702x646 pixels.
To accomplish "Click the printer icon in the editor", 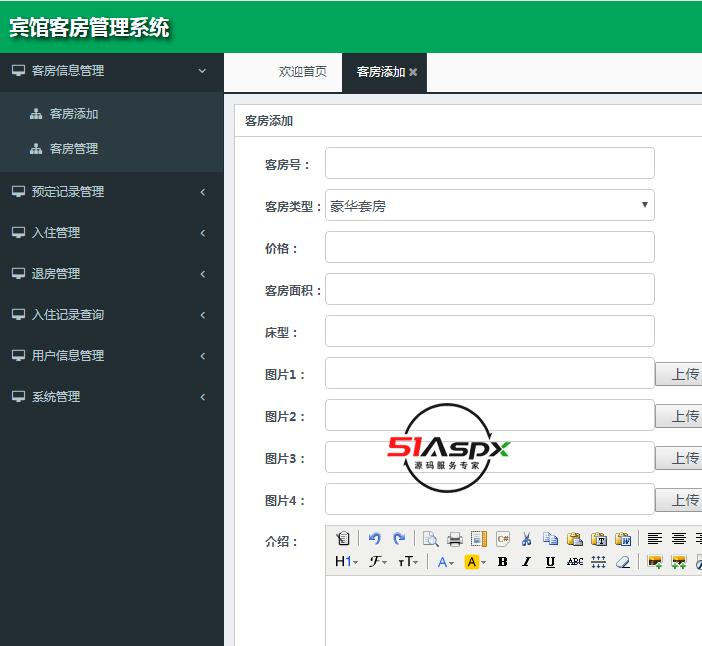I will point(454,539).
